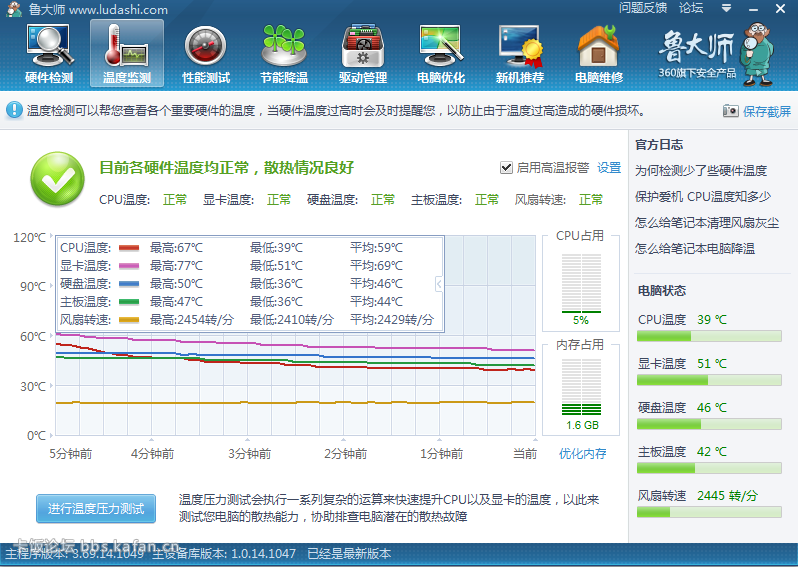Click the red CPU温度 legend swatch
The height and width of the screenshot is (567, 798).
pyautogui.click(x=129, y=248)
